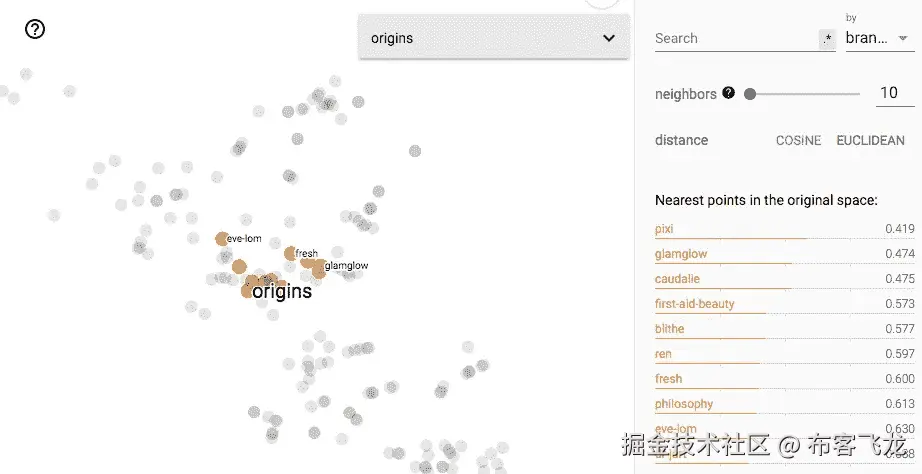Open the origins selection dropdown
Viewport: 922px width, 474px height.
pos(493,39)
